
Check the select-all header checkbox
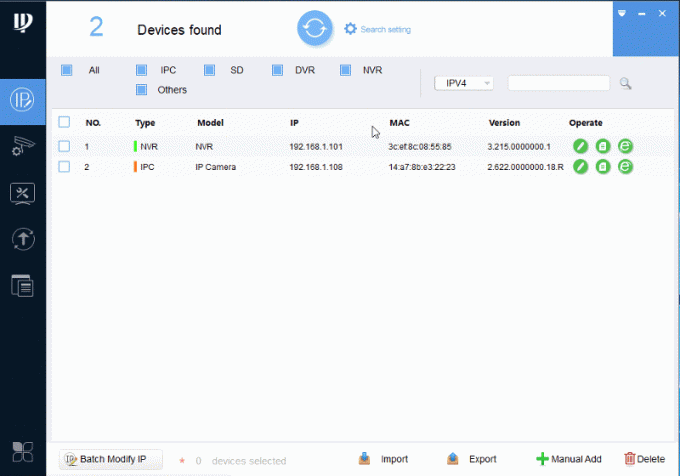pos(64,122)
